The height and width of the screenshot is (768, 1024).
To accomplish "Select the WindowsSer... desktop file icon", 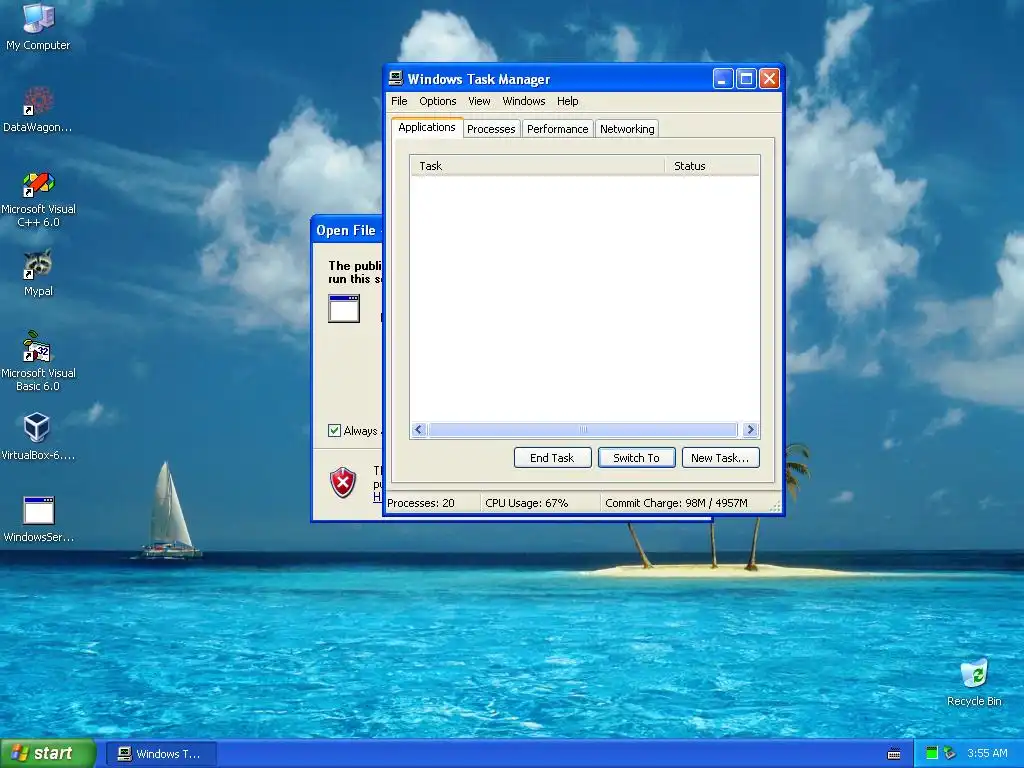I will tap(38, 519).
